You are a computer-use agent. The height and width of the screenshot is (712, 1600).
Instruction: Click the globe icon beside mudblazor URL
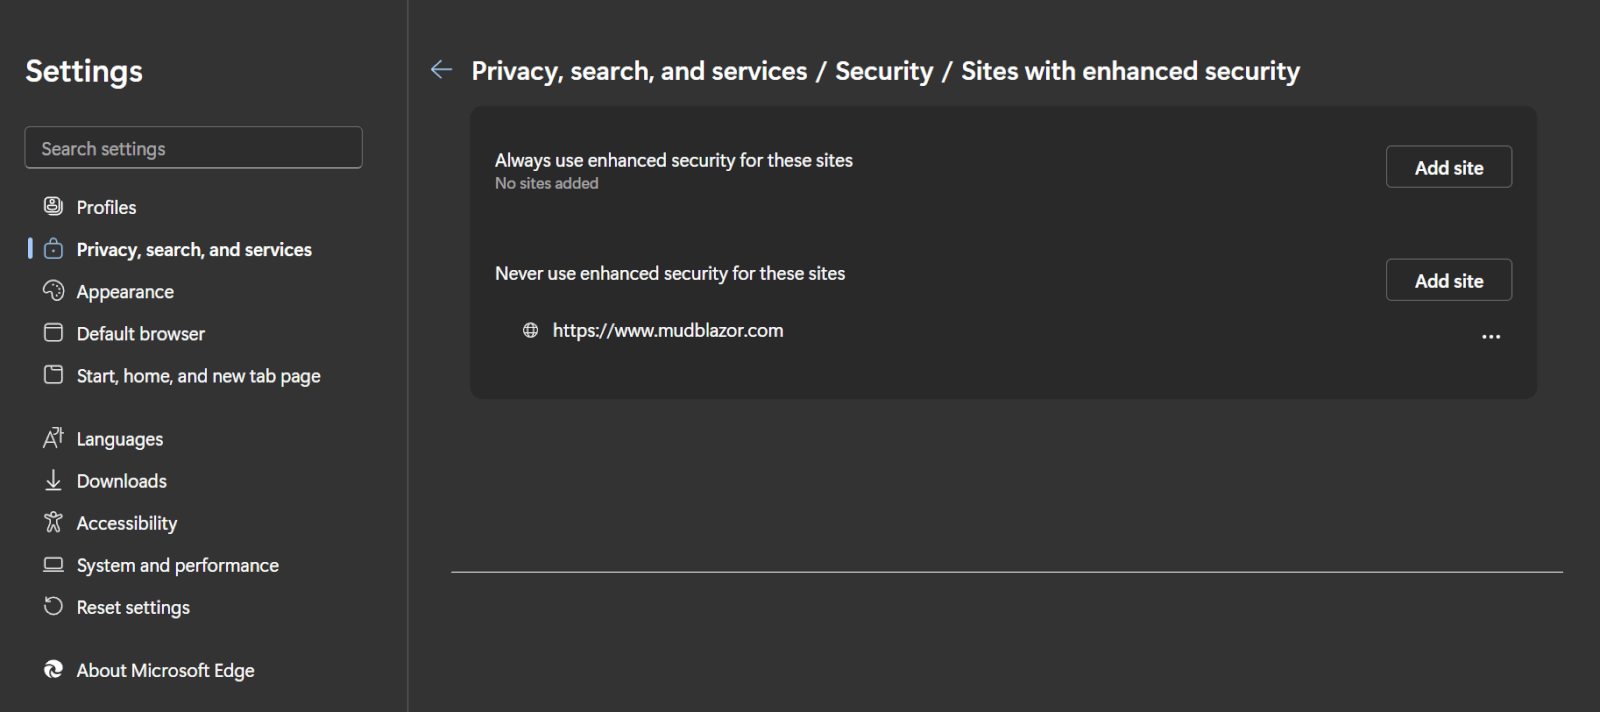tap(531, 331)
